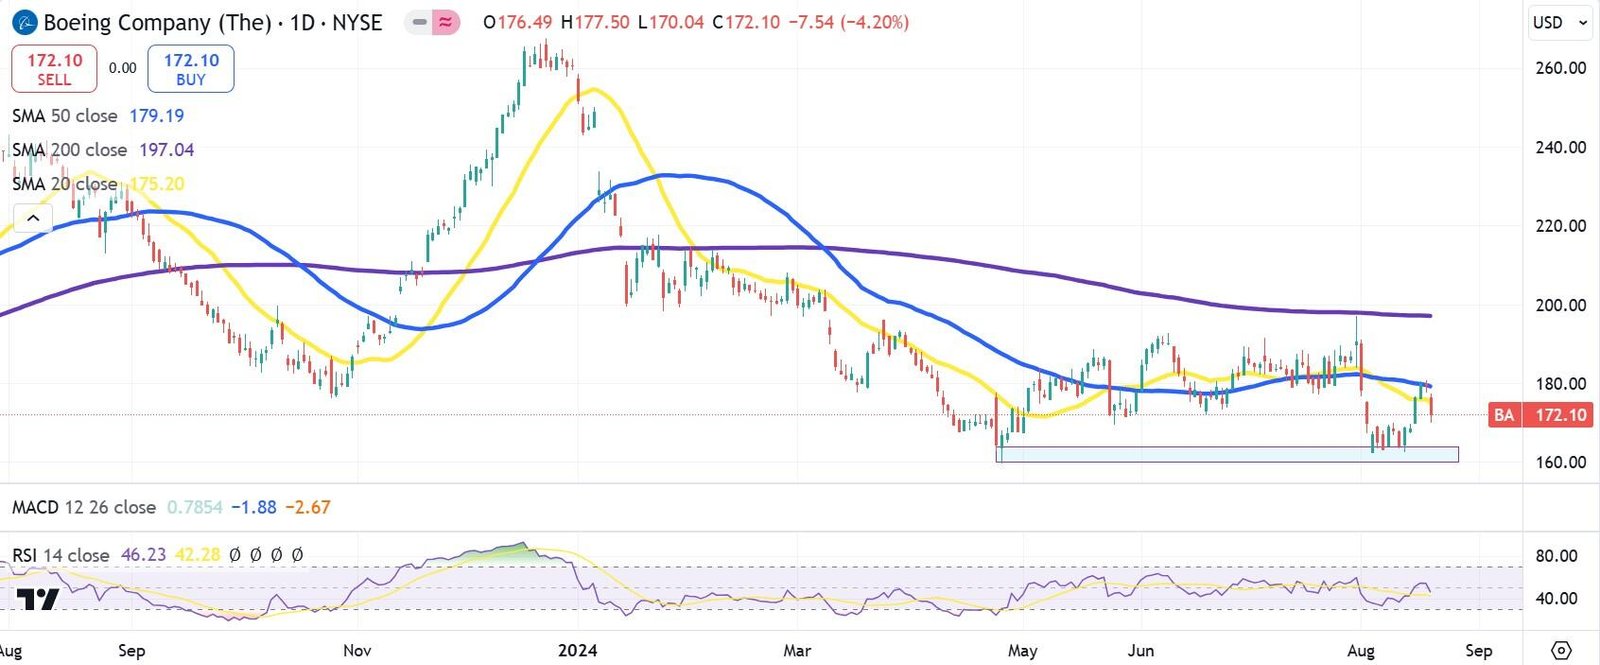
Task: Click the Boeing company logo icon
Action: click(x=24, y=22)
